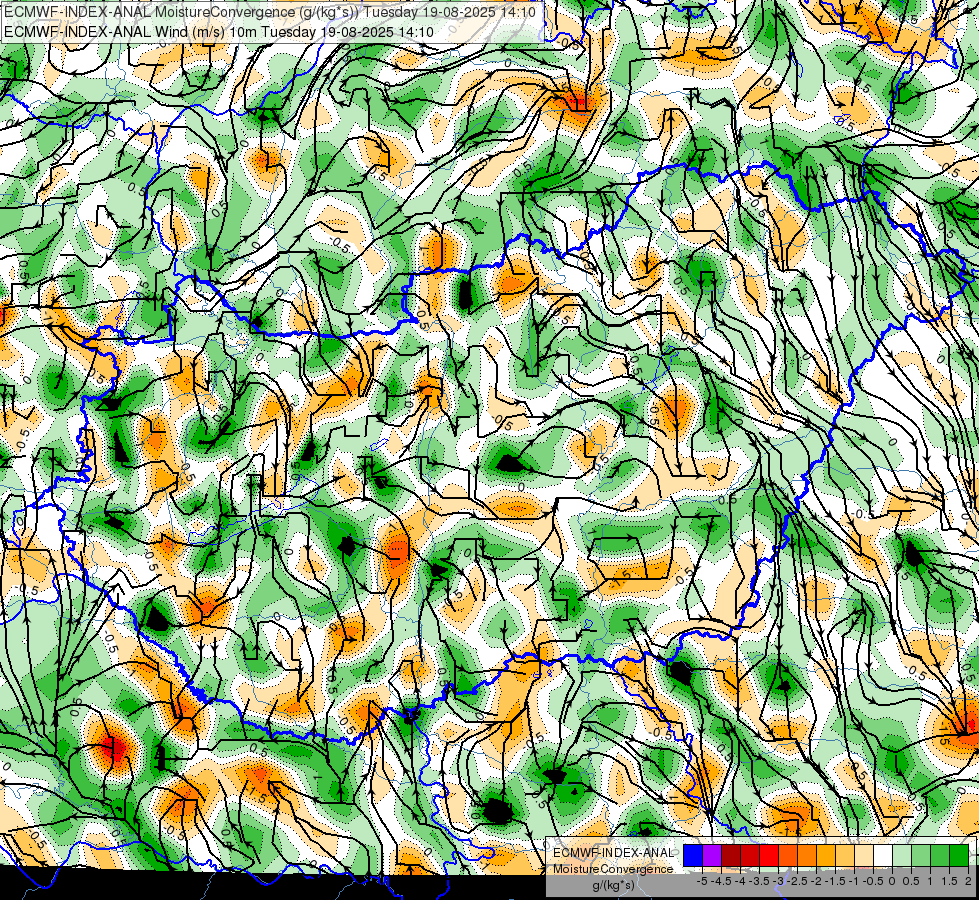Screen dimensions: 979x900
Task: Pick legend swatch between -2 and -1.5
Action: [x=826, y=855]
